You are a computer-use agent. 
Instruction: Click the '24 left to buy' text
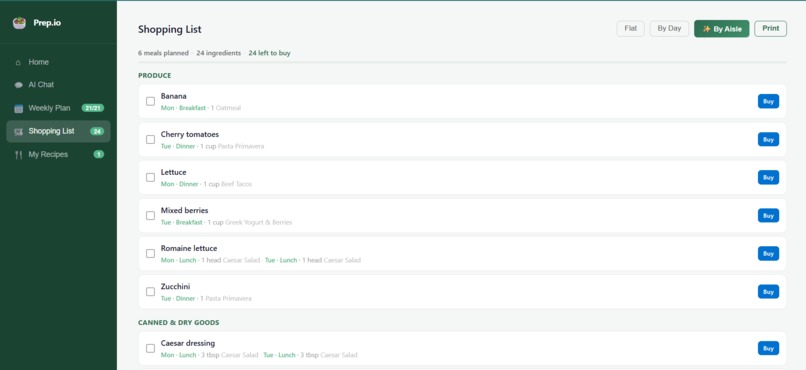269,53
